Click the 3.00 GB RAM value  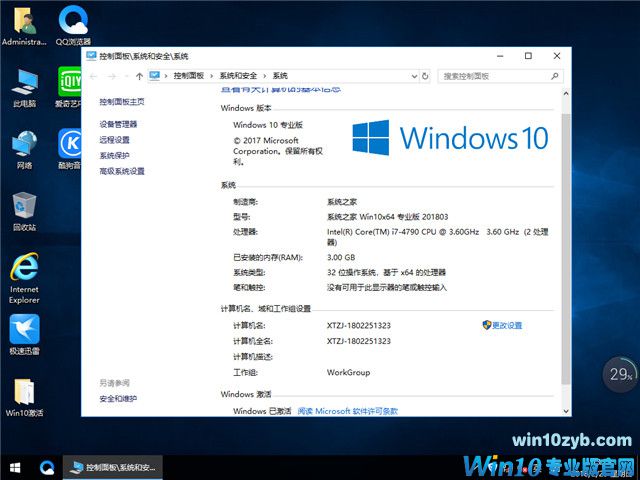[x=341, y=257]
